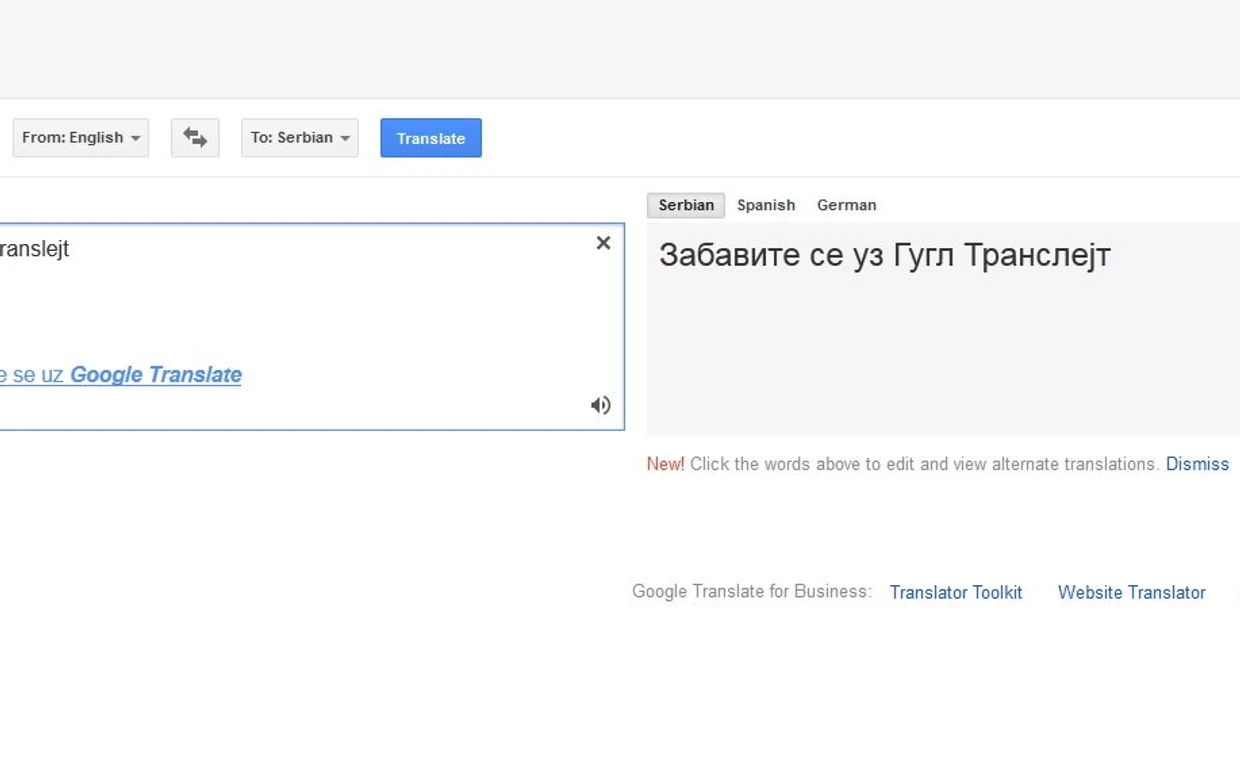This screenshot has width=1240, height=766.
Task: Listen to the source text pronunciation
Action: point(600,405)
